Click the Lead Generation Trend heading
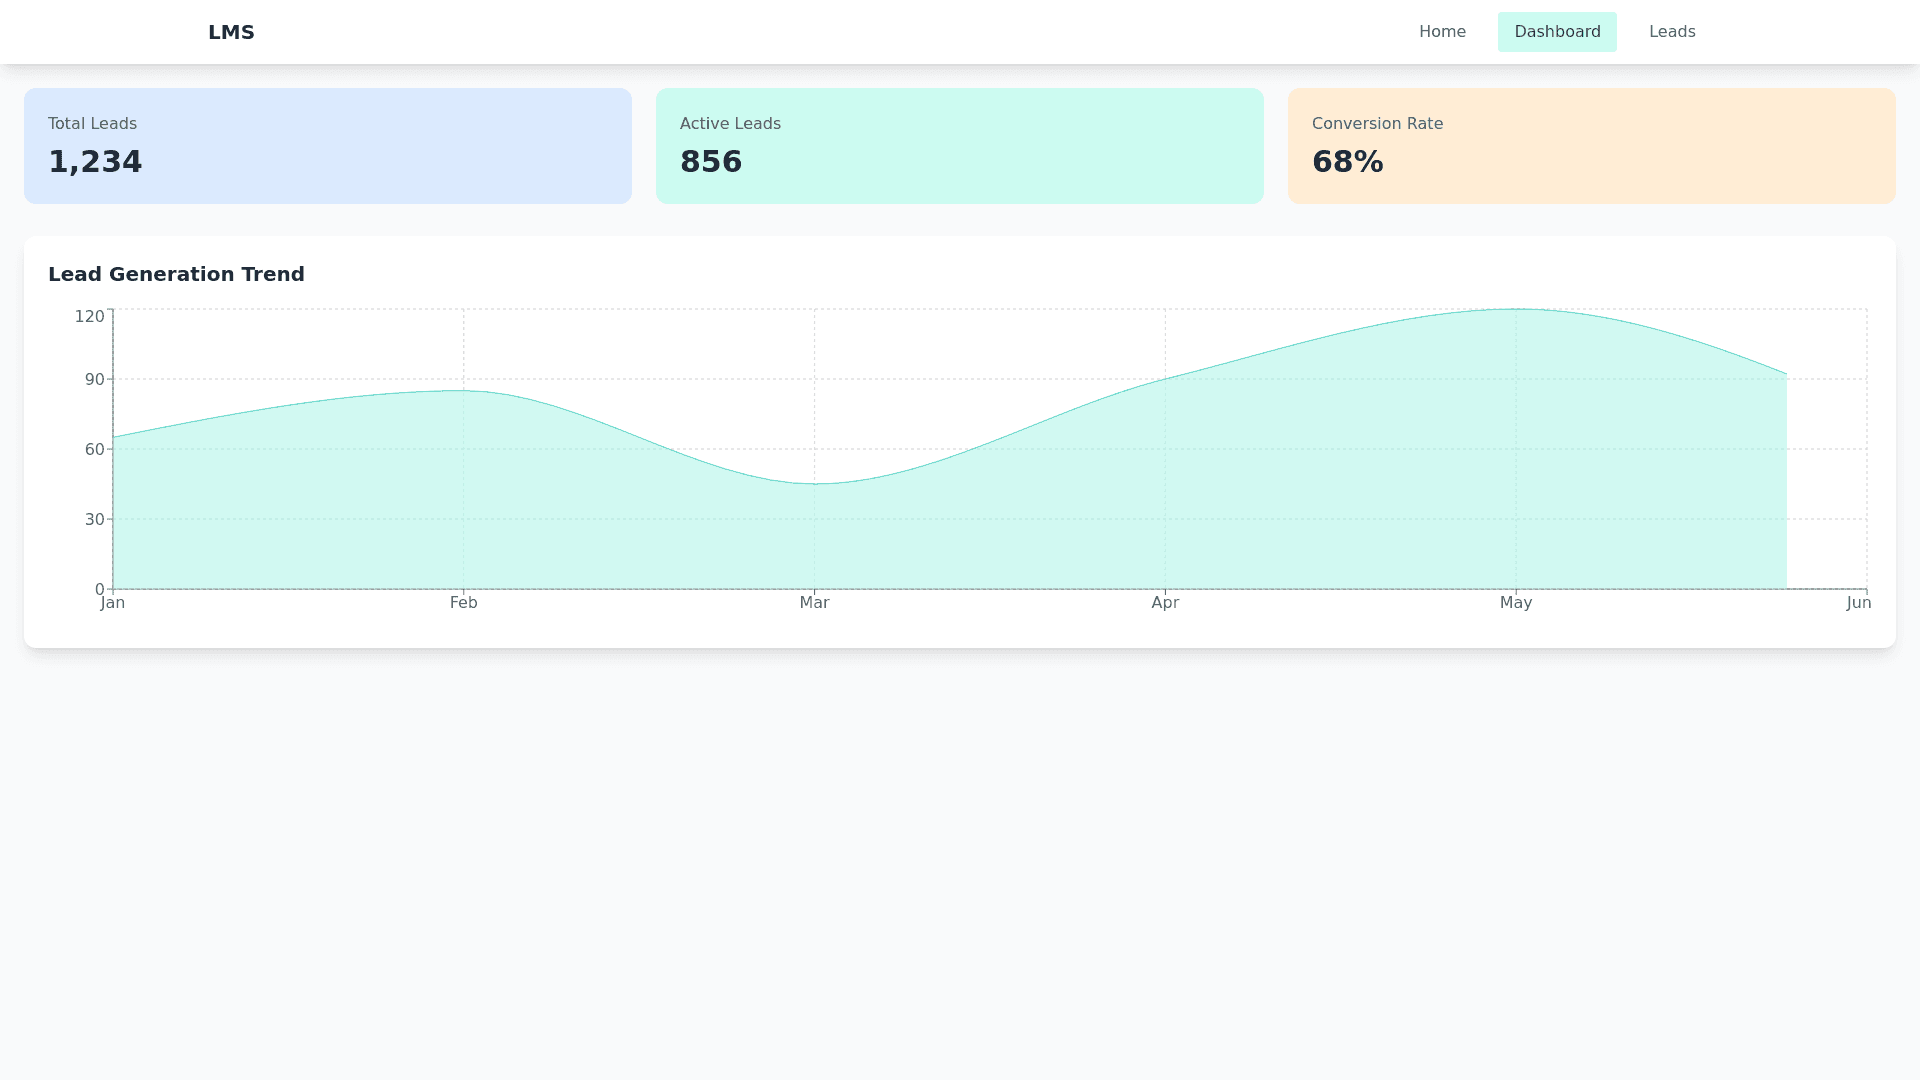 click(176, 274)
